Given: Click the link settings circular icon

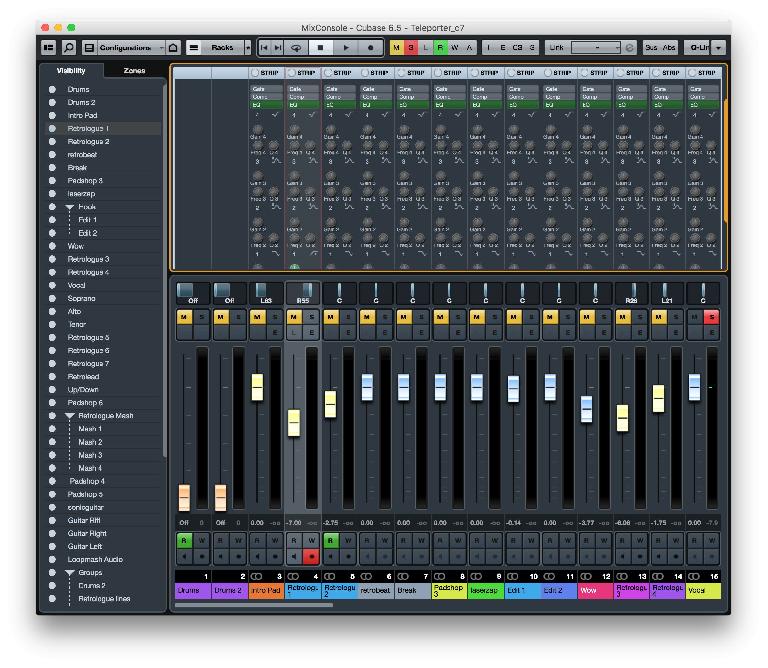Looking at the screenshot, I should (630, 48).
